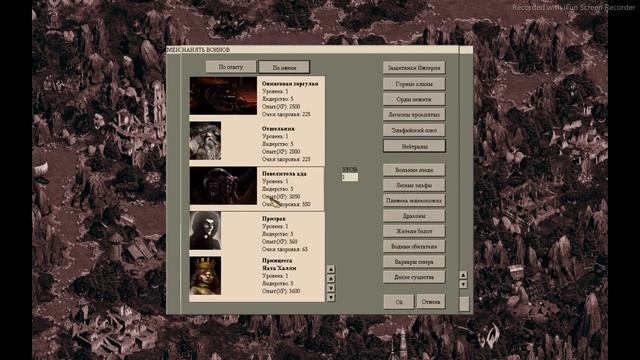
Task: Select the Принцесса Яата Халли portrait
Action: (x=205, y=276)
